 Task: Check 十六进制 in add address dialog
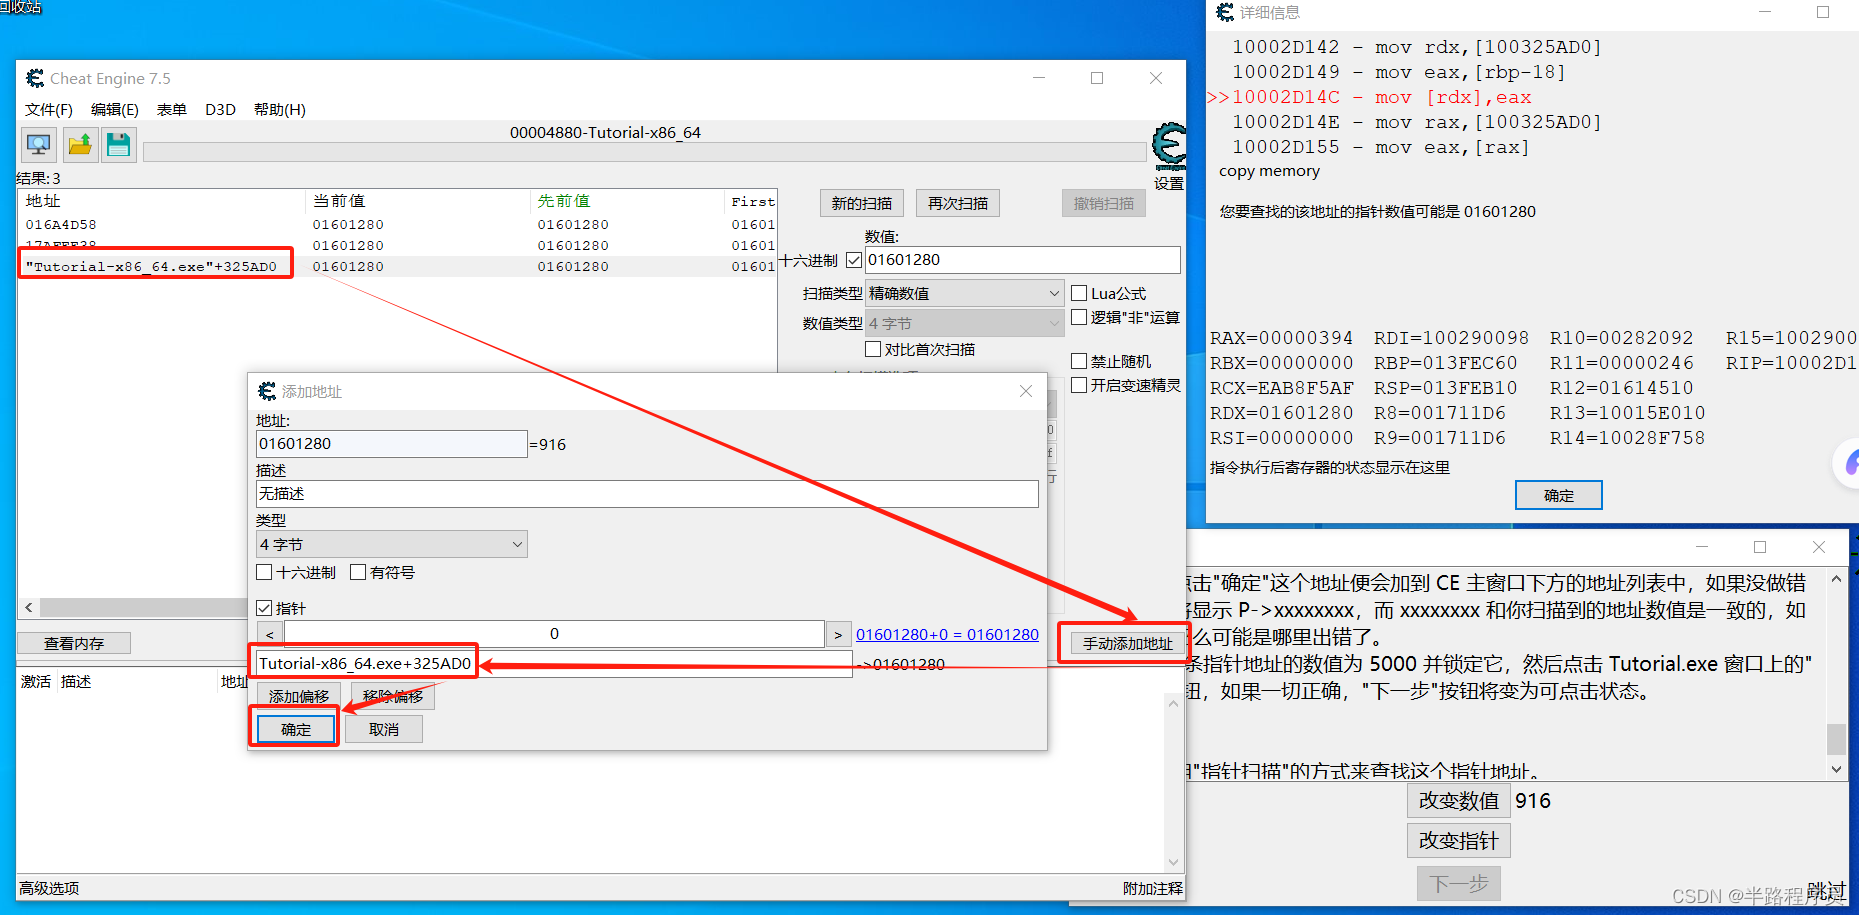(x=264, y=572)
